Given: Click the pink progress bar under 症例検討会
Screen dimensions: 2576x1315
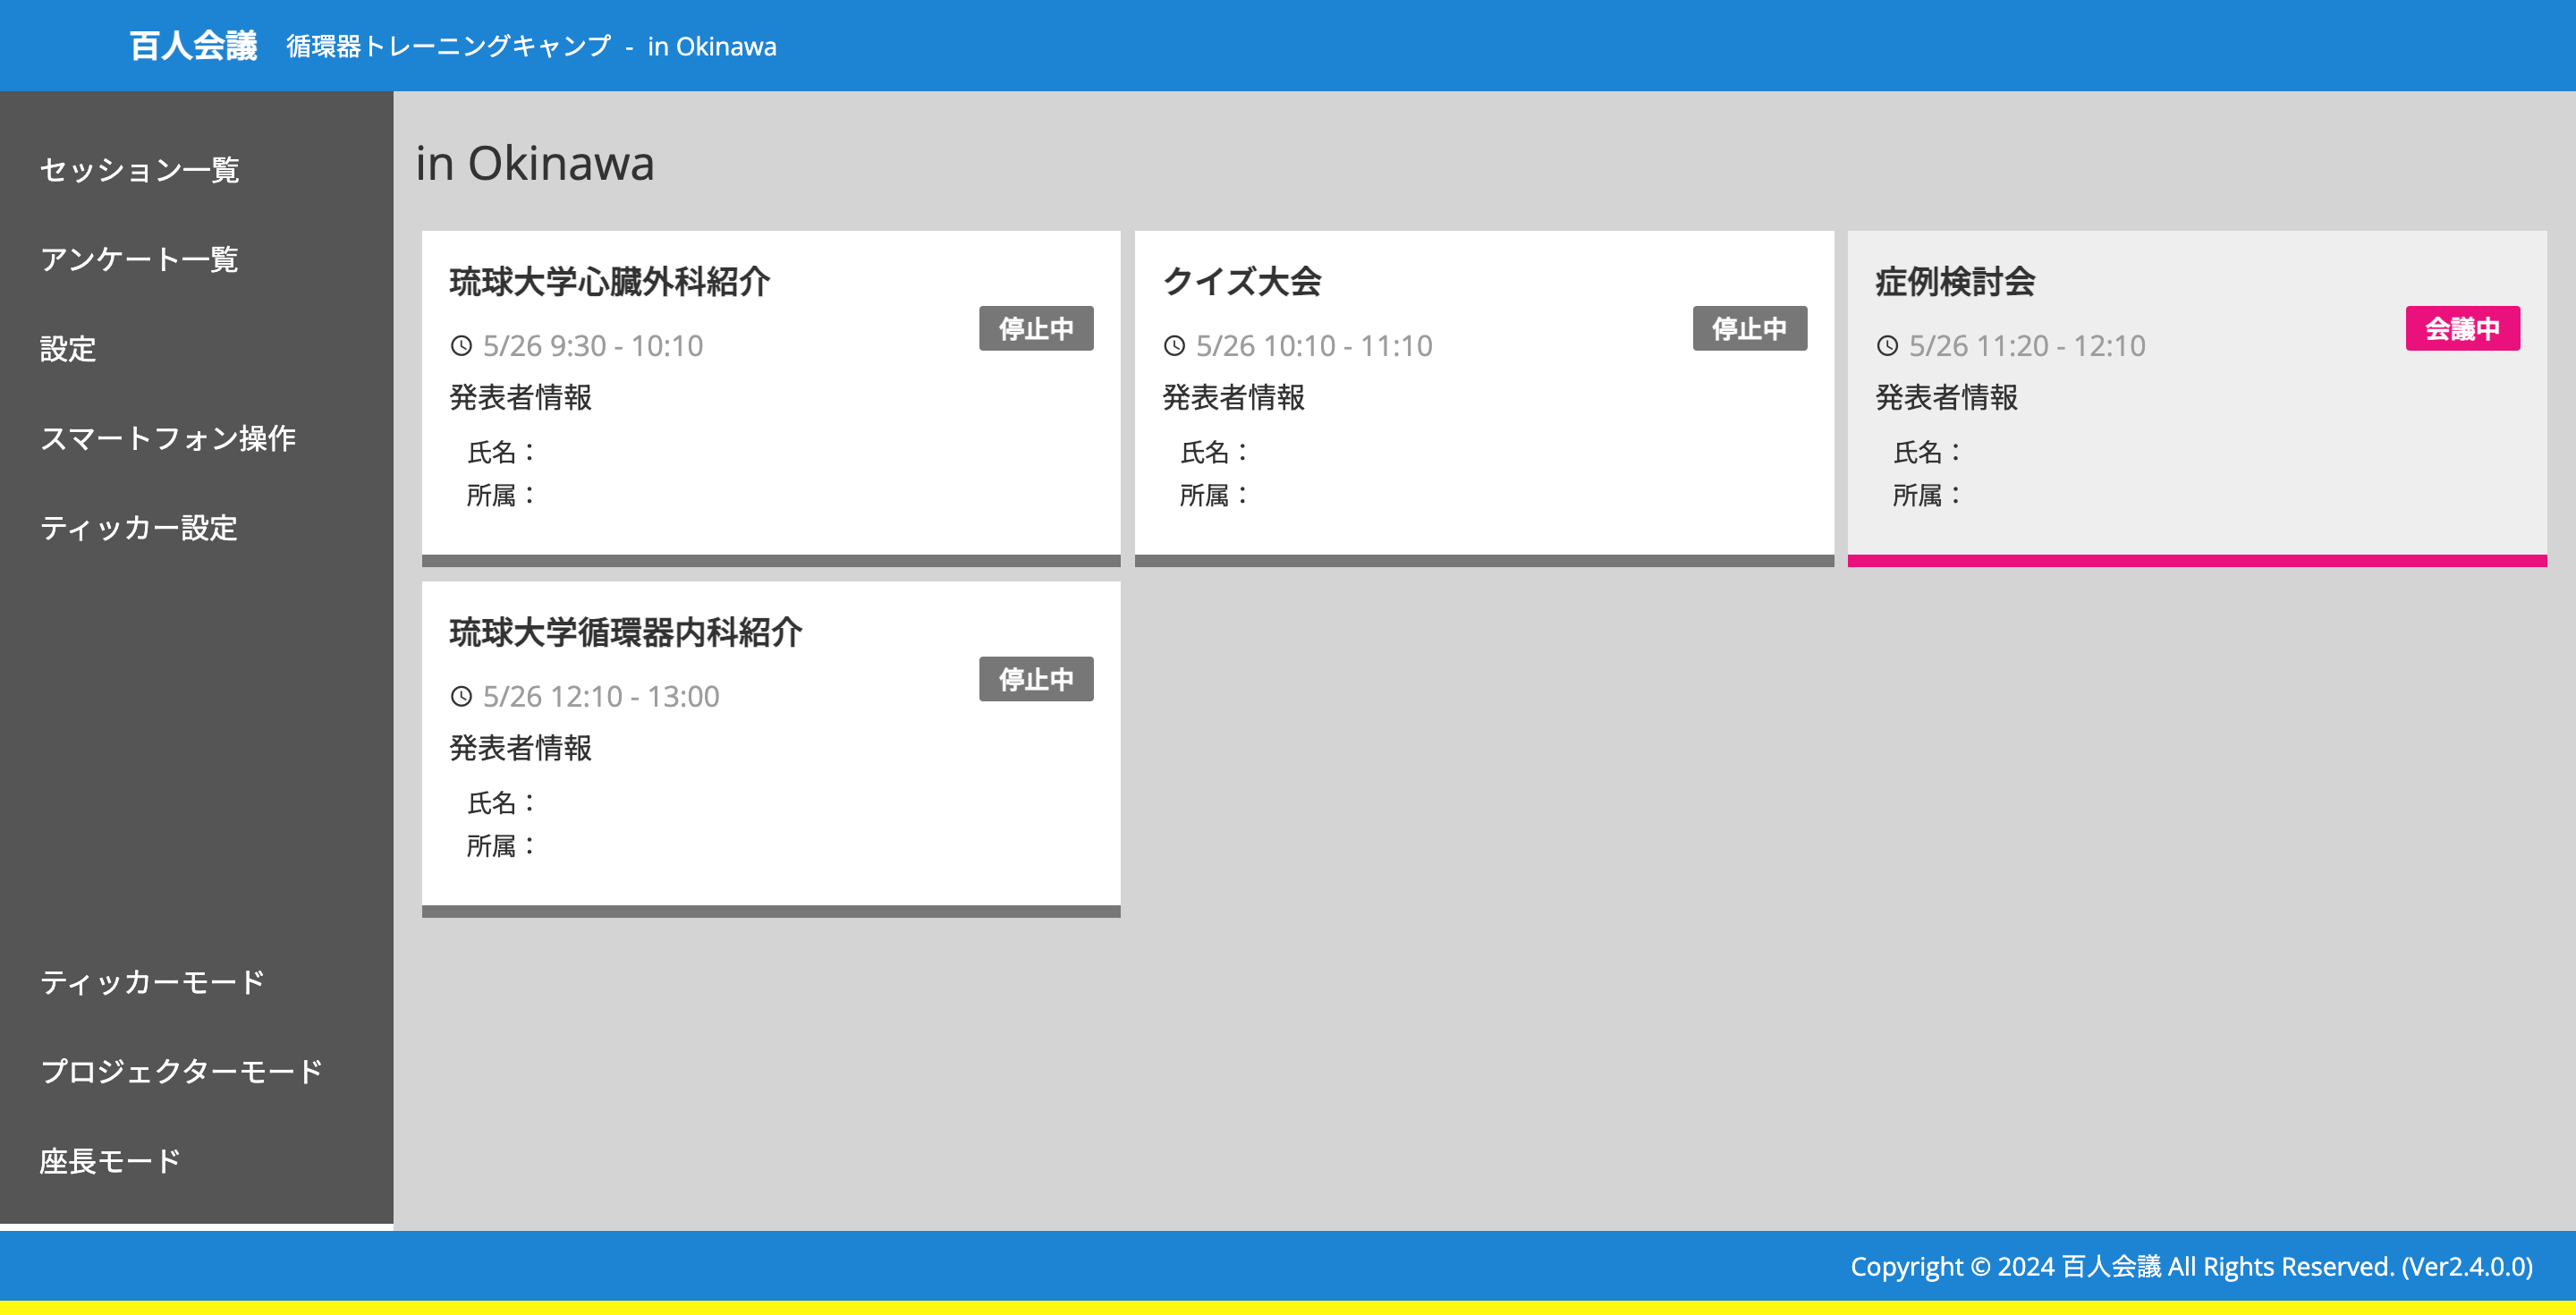Looking at the screenshot, I should (2196, 561).
